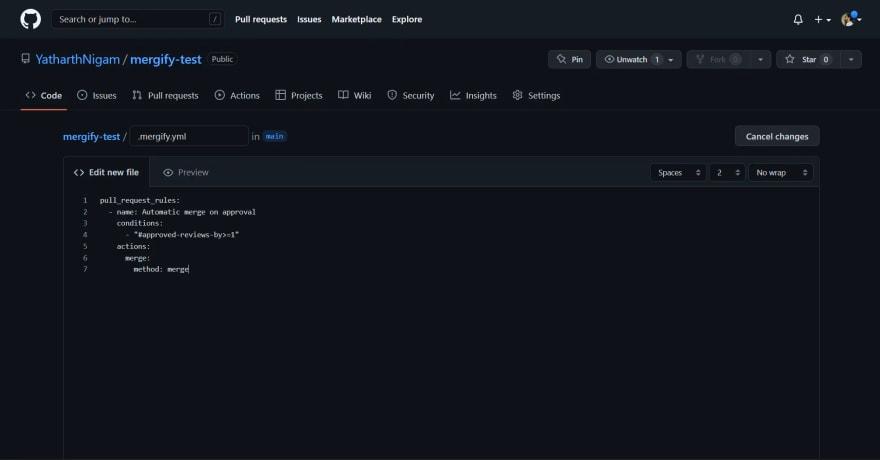This screenshot has width=880, height=460.
Task: Click the 'Automatic merge on approval' line
Action: [182, 212]
